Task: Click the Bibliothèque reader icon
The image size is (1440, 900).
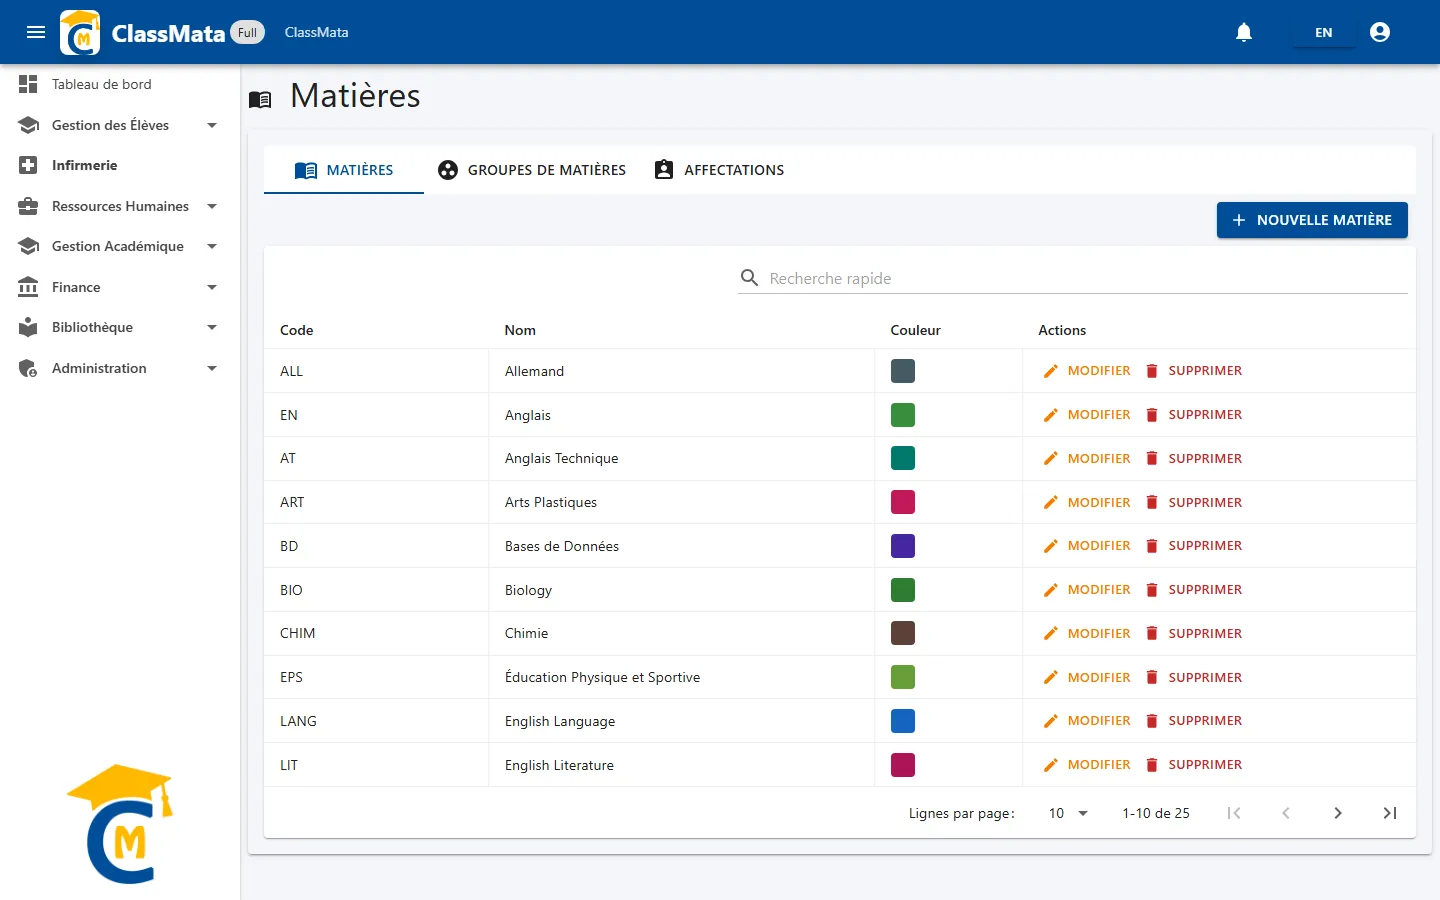Action: coord(28,327)
